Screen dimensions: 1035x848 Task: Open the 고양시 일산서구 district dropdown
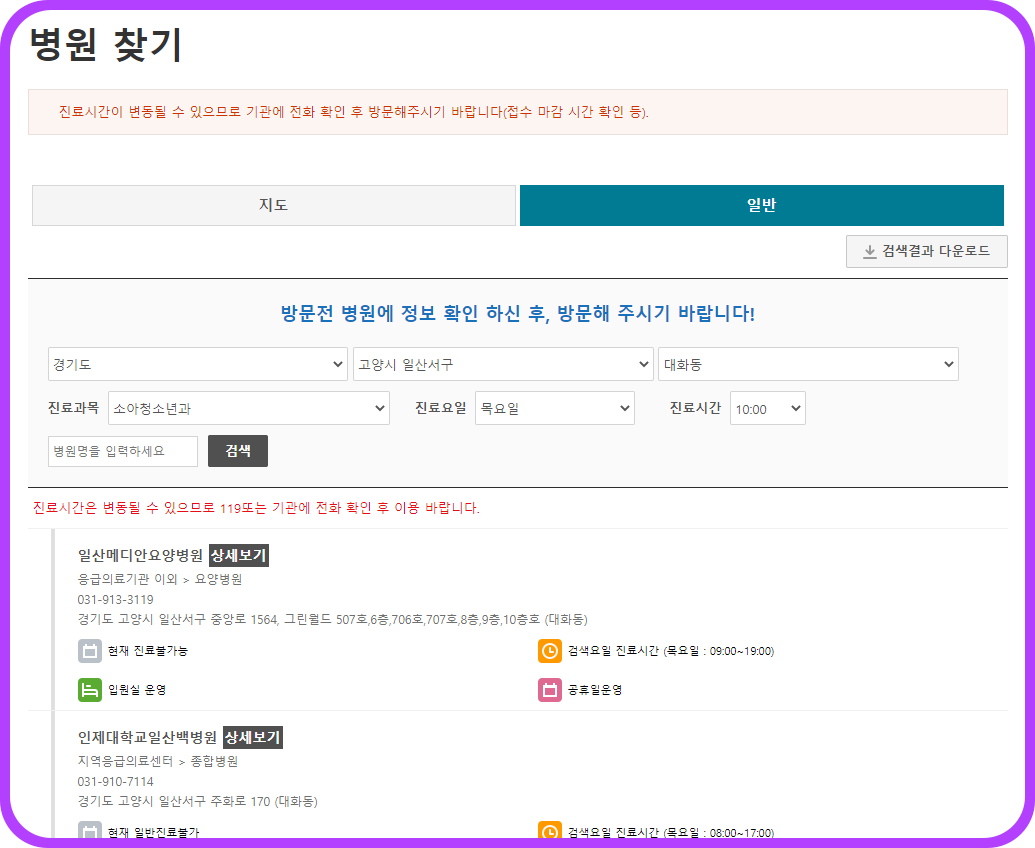(x=503, y=364)
